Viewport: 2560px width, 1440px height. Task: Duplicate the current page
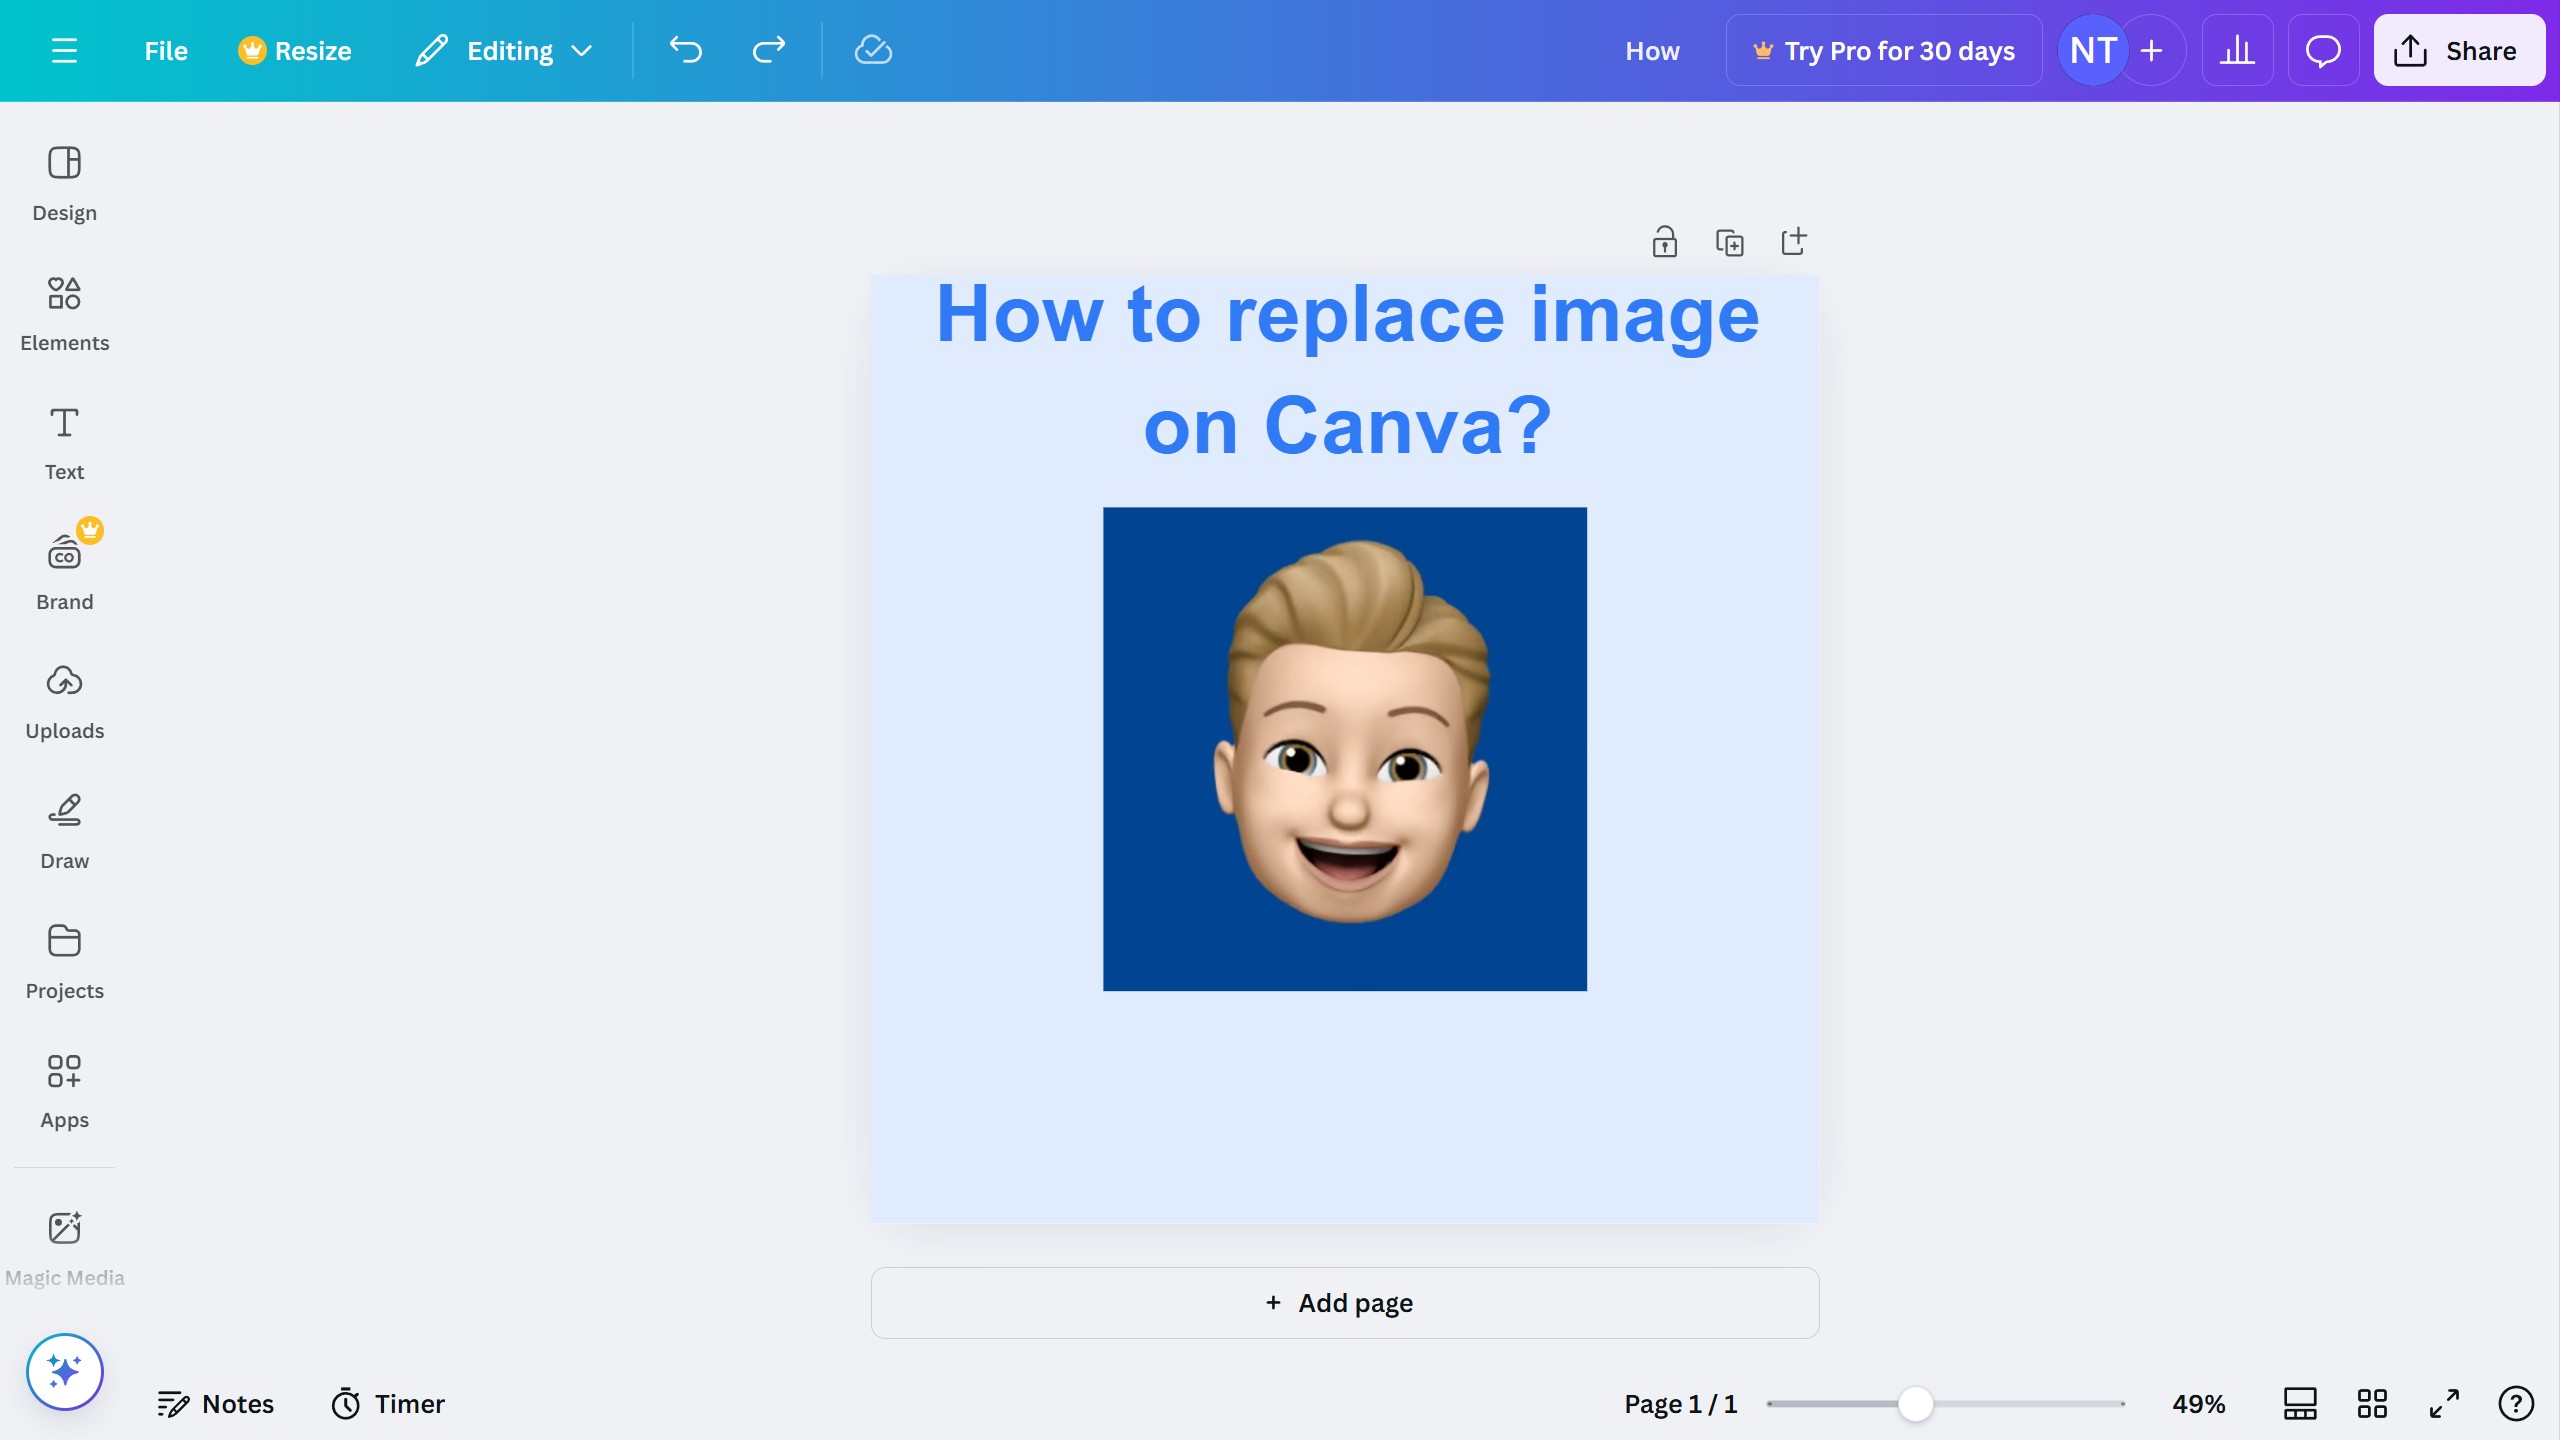tap(1730, 241)
